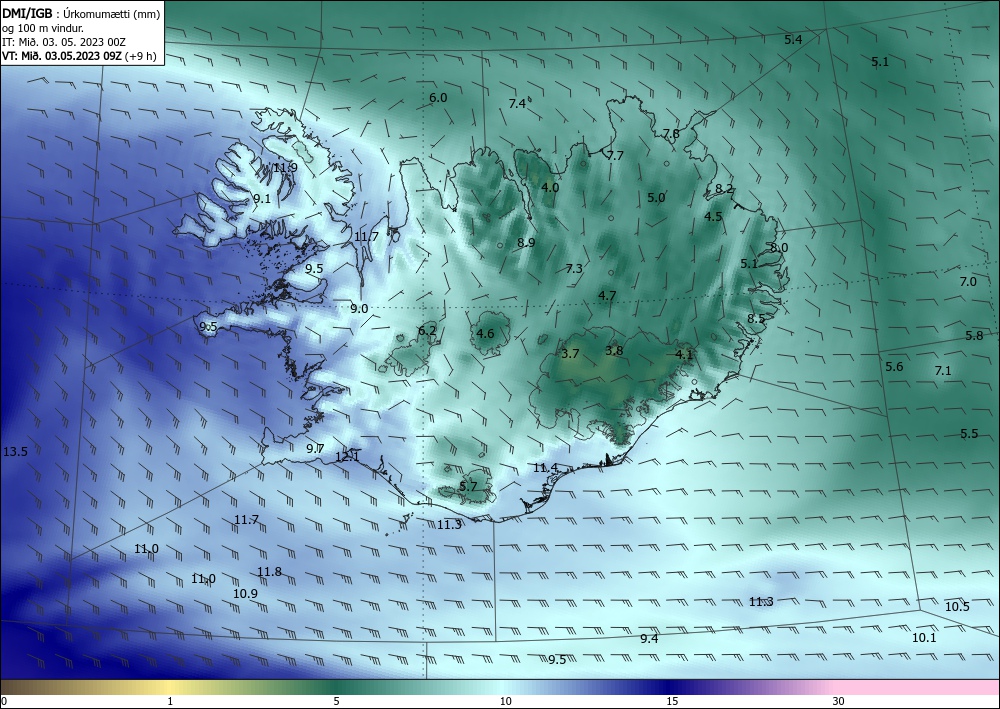This screenshot has width=1000, height=709.
Task: Click the 4.7 value on the map
Action: pos(607,295)
